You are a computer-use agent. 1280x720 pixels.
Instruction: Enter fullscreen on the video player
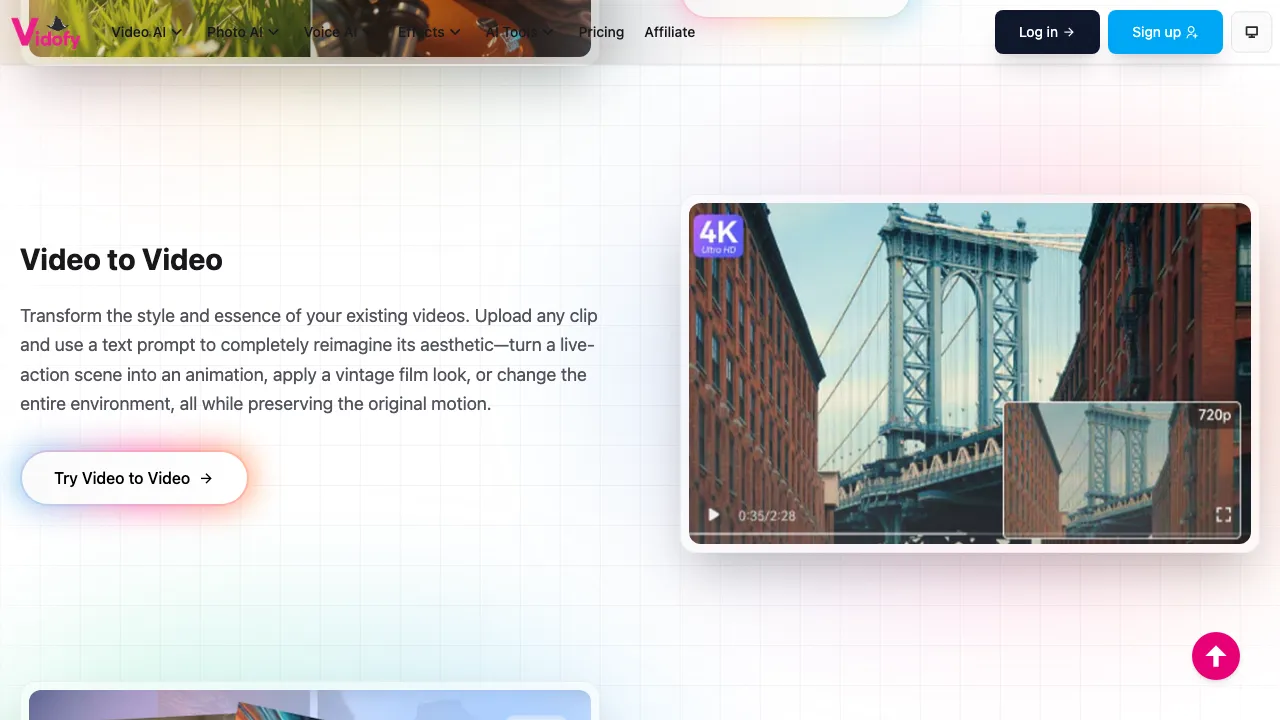(1224, 514)
